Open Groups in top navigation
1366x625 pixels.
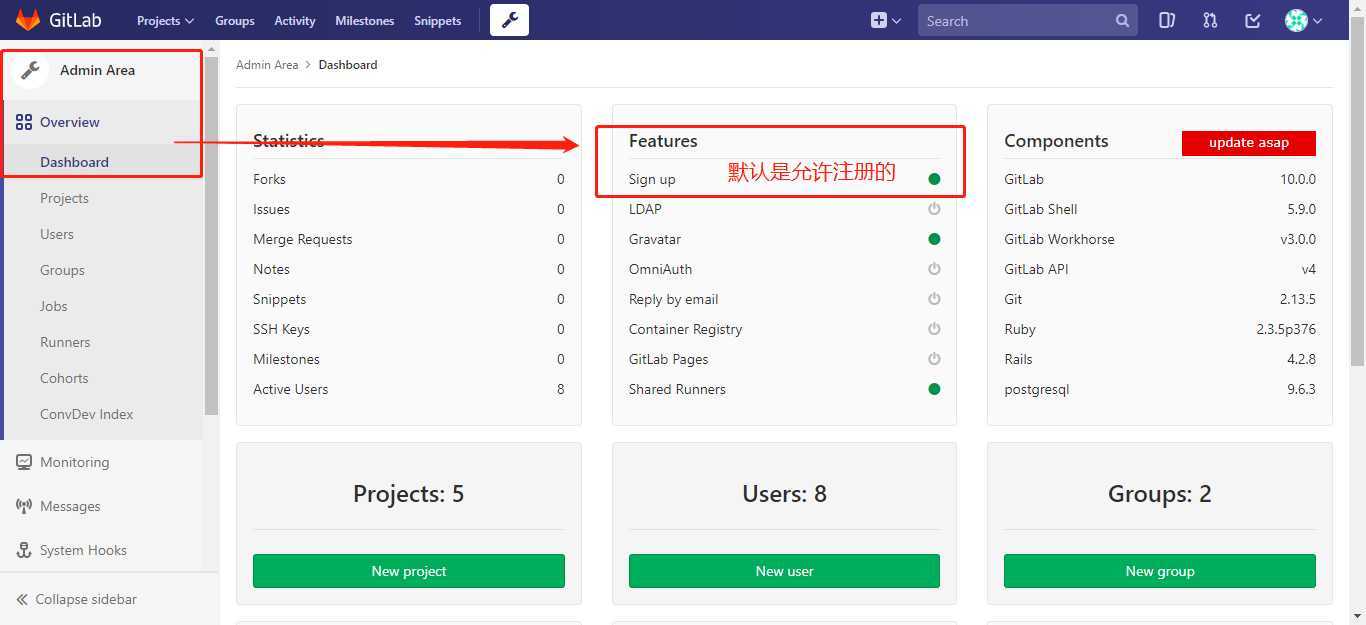[235, 20]
